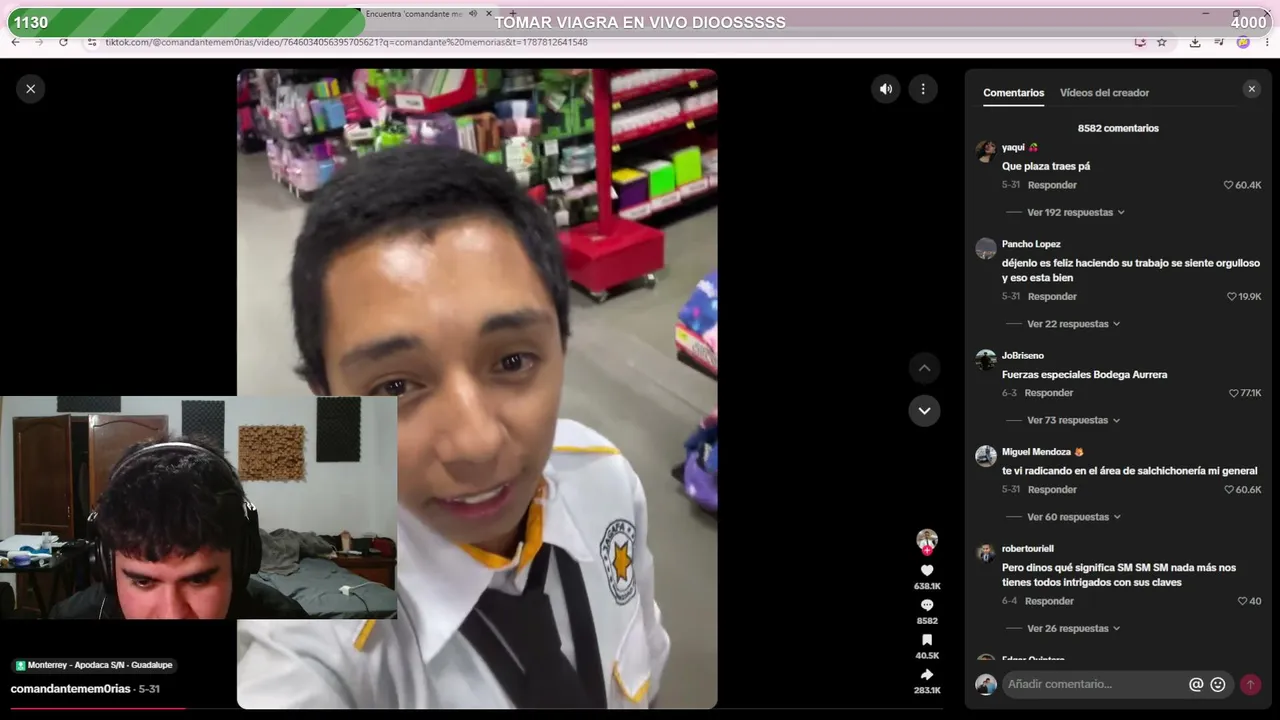1280x720 pixels.
Task: Expand Ver 26 respuestas
Action: click(1073, 629)
